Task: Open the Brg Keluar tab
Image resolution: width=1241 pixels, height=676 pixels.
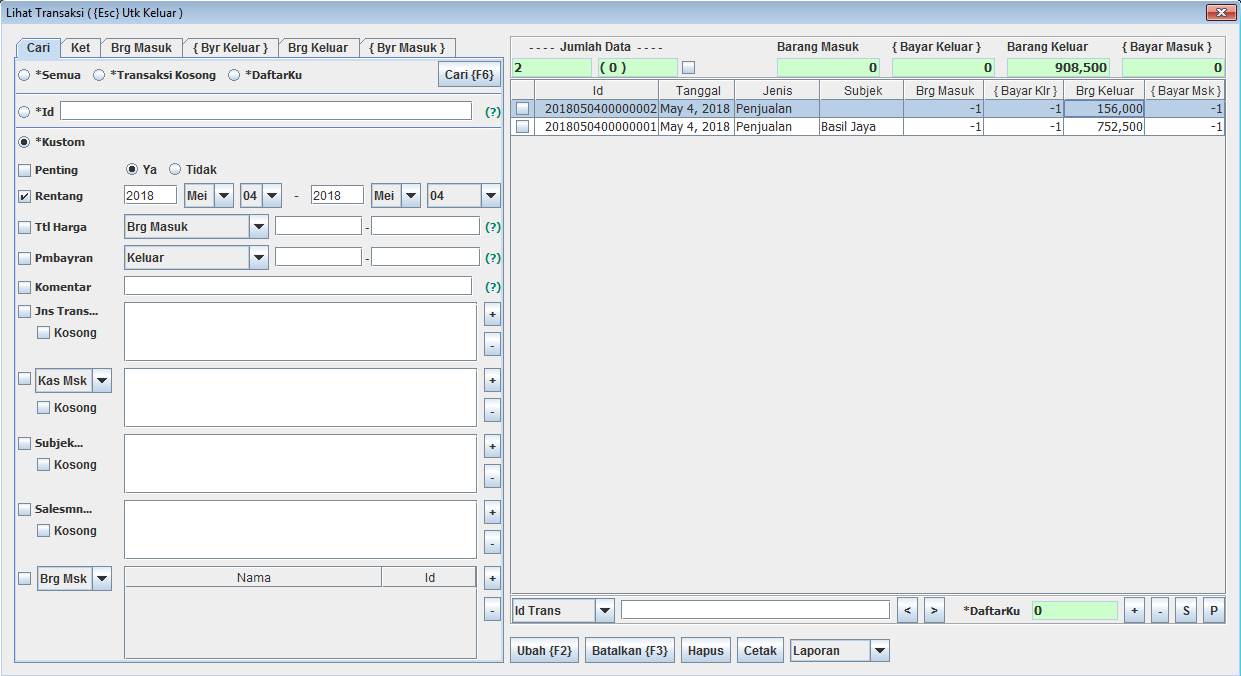Action: click(318, 48)
